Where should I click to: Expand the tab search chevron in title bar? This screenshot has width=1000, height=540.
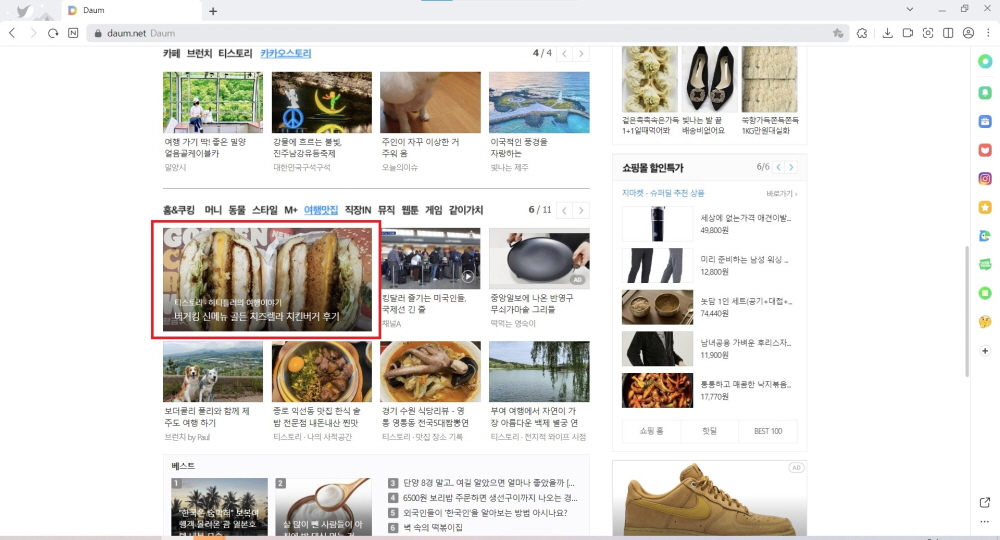pyautogui.click(x=910, y=9)
